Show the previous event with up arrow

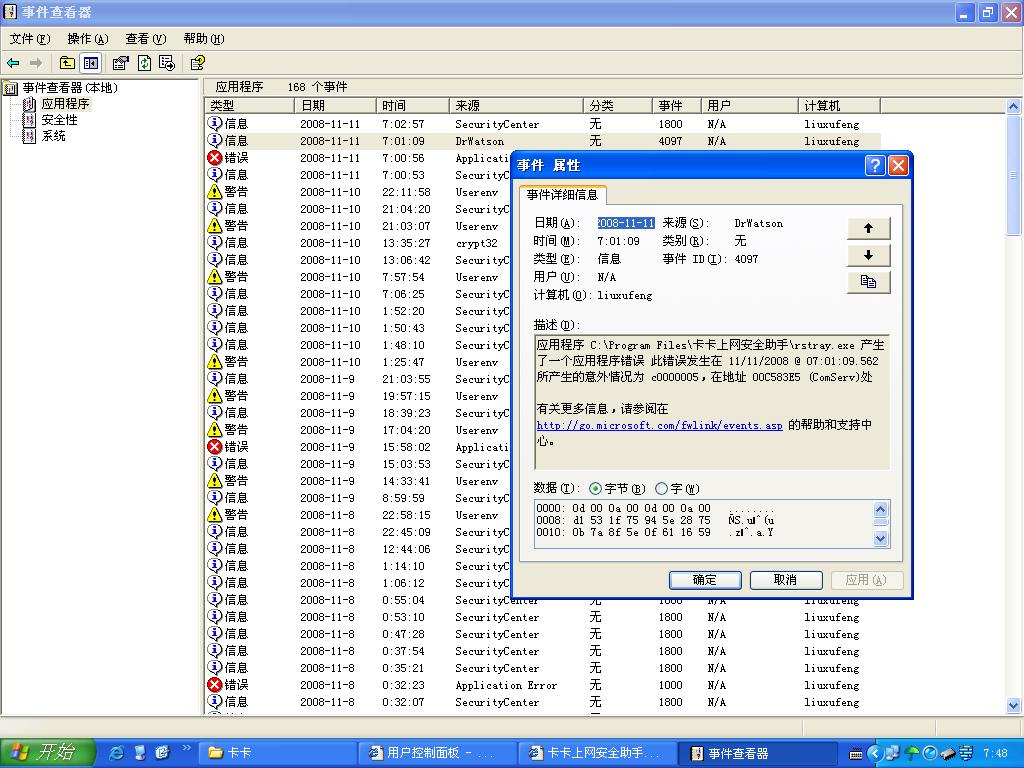coord(868,228)
